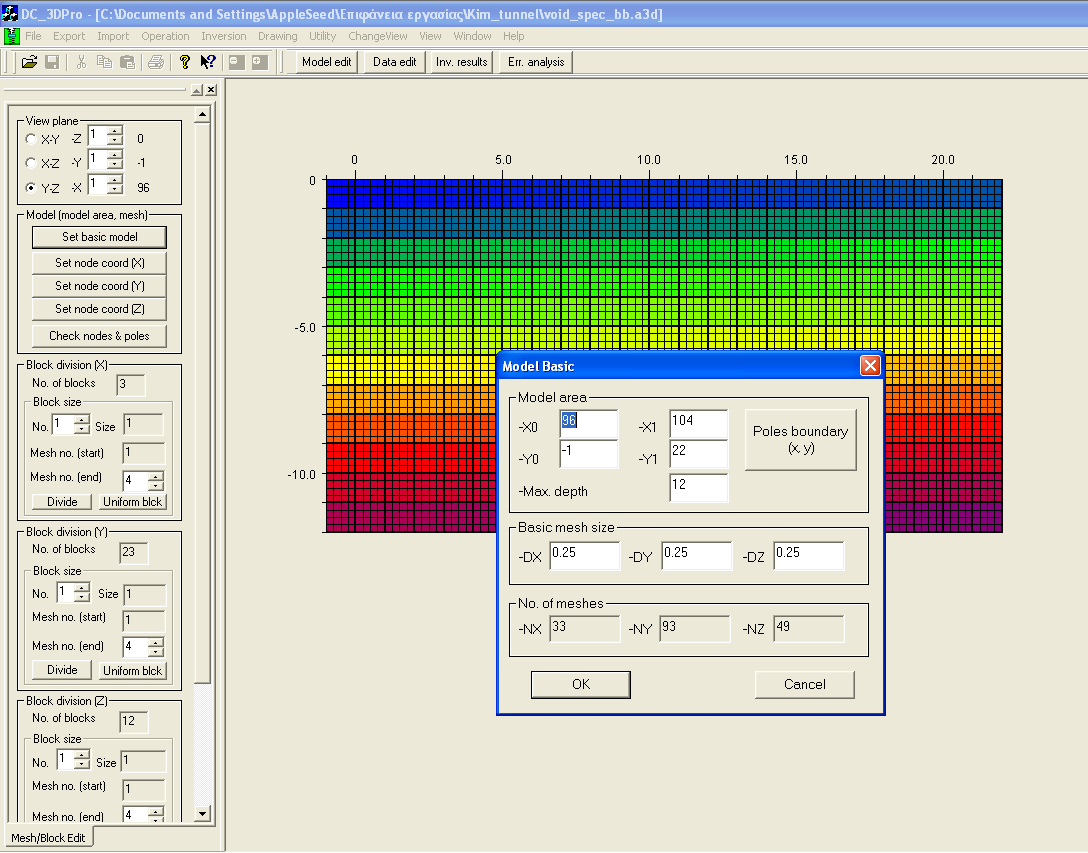This screenshot has height=853, width=1088.
Task: Click Uniform blck in Block division (Y)
Action: [133, 670]
